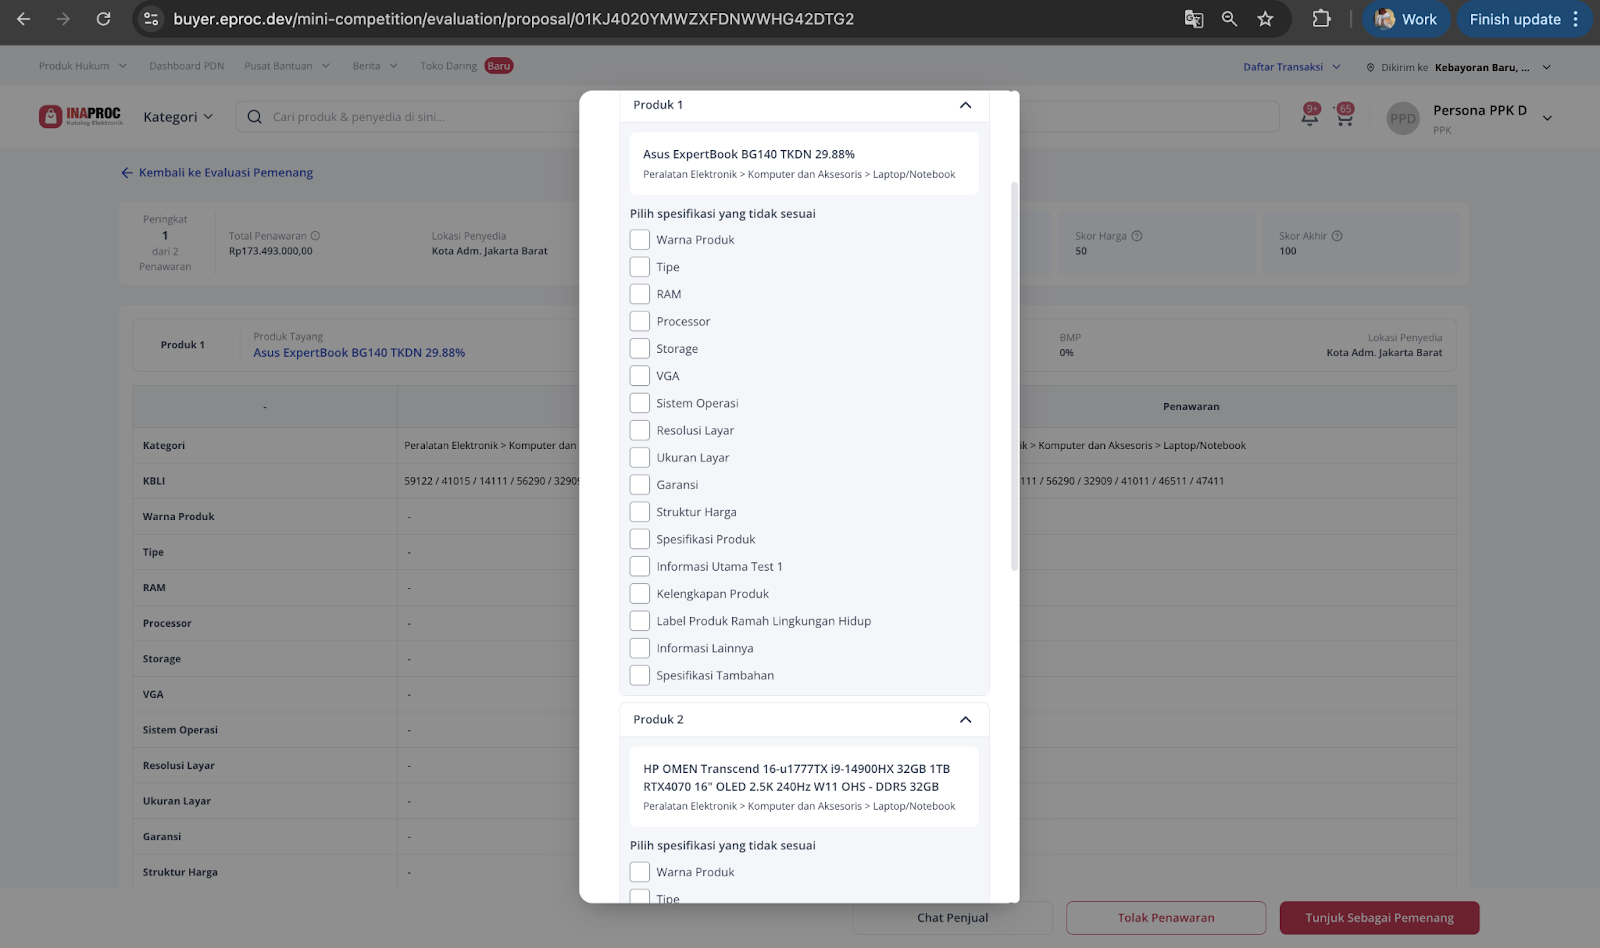Image resolution: width=1600 pixels, height=948 pixels.
Task: Expand the Produk Hukum menu
Action: click(x=83, y=66)
